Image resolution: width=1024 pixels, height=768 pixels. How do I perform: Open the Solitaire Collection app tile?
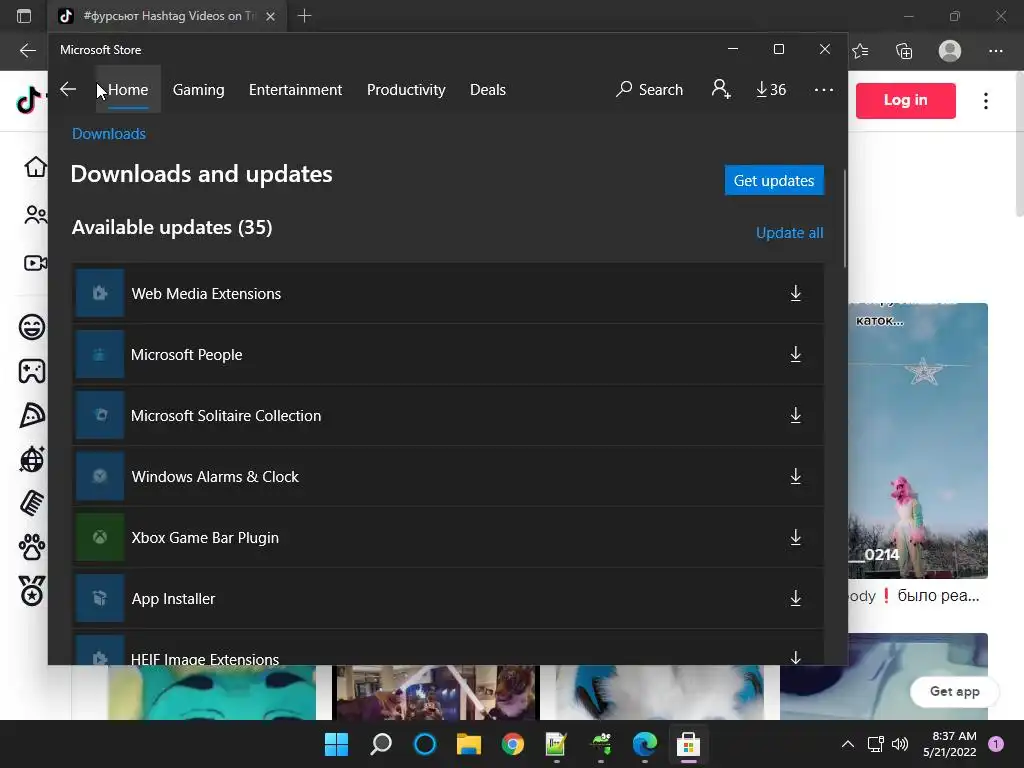(x=100, y=415)
